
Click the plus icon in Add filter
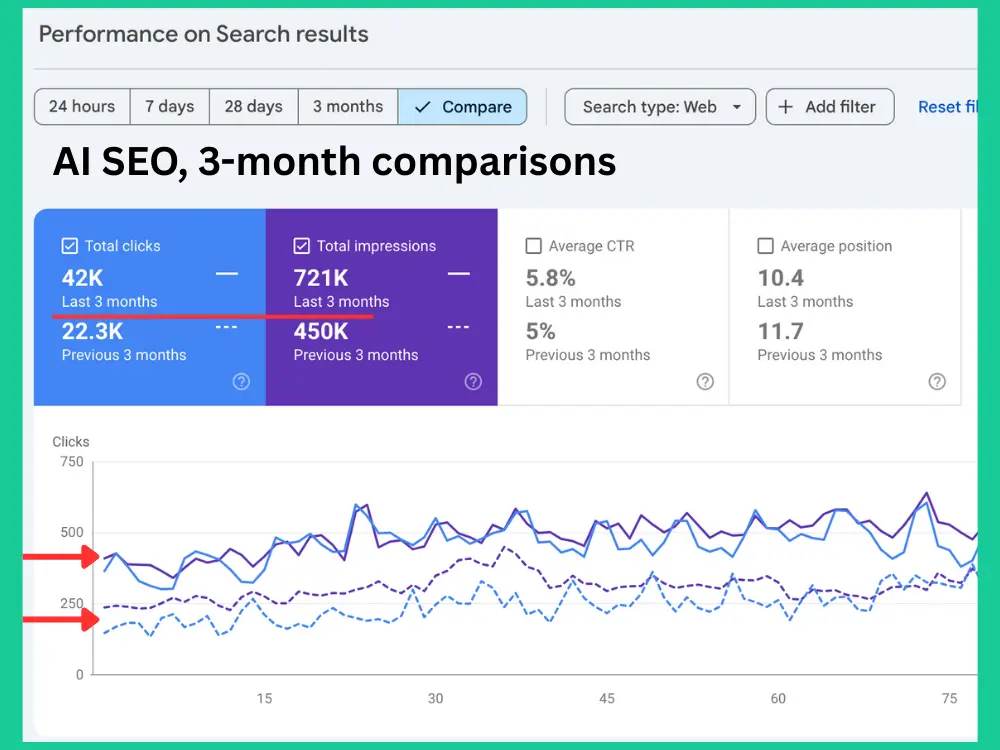click(786, 107)
